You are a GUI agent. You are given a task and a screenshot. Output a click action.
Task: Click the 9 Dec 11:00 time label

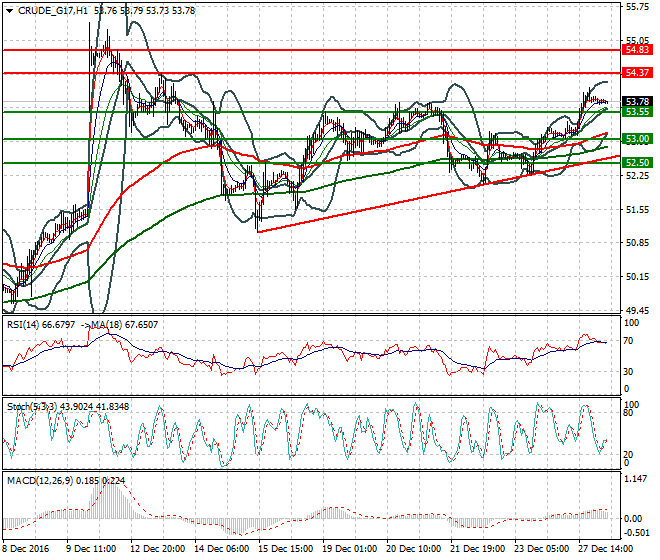(91, 549)
